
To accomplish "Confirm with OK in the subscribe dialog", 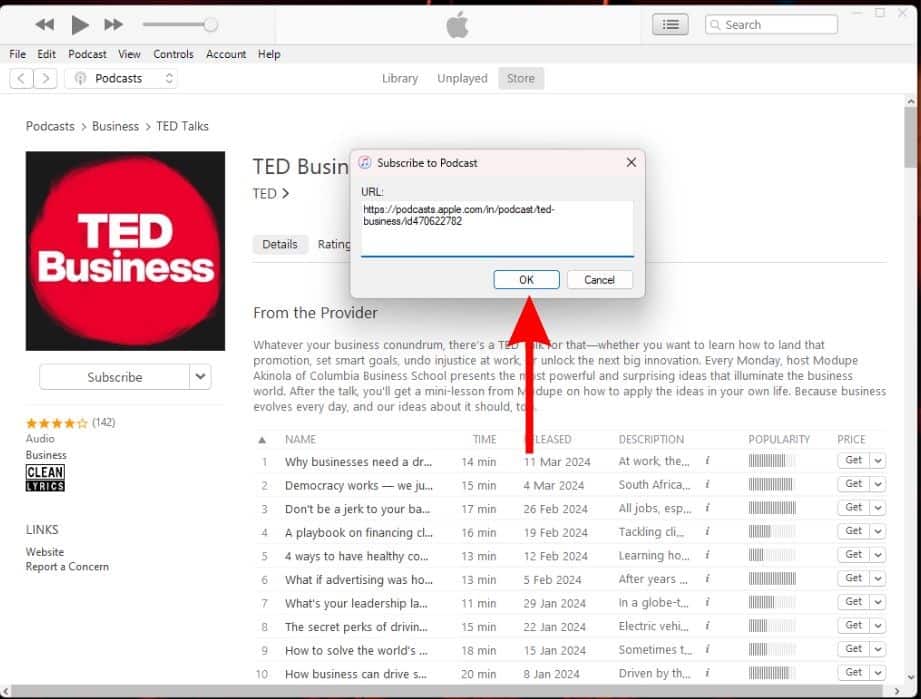I will click(526, 280).
